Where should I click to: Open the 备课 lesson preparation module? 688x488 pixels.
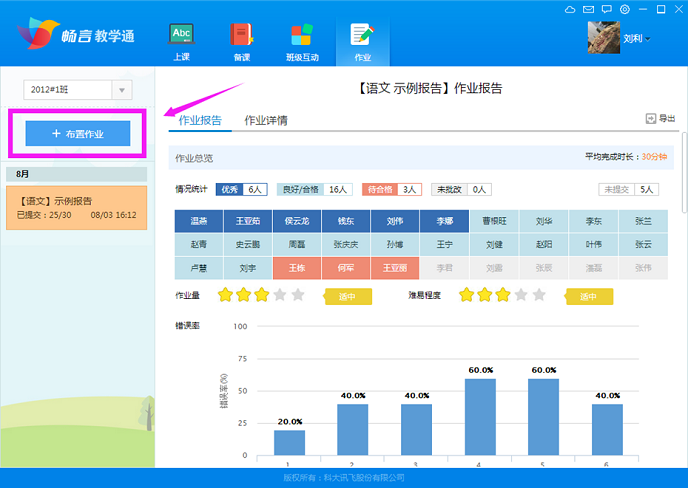pyautogui.click(x=241, y=42)
